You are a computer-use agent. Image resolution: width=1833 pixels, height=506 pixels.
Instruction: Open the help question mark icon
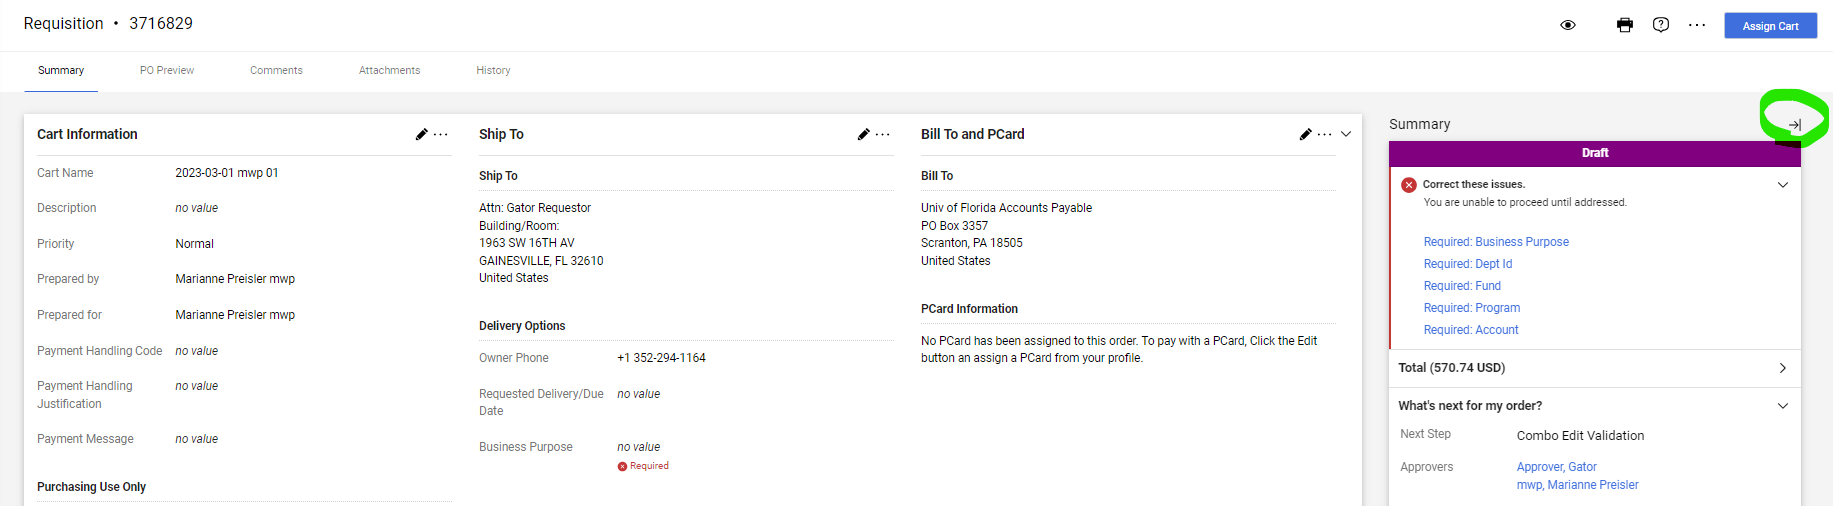tap(1661, 25)
